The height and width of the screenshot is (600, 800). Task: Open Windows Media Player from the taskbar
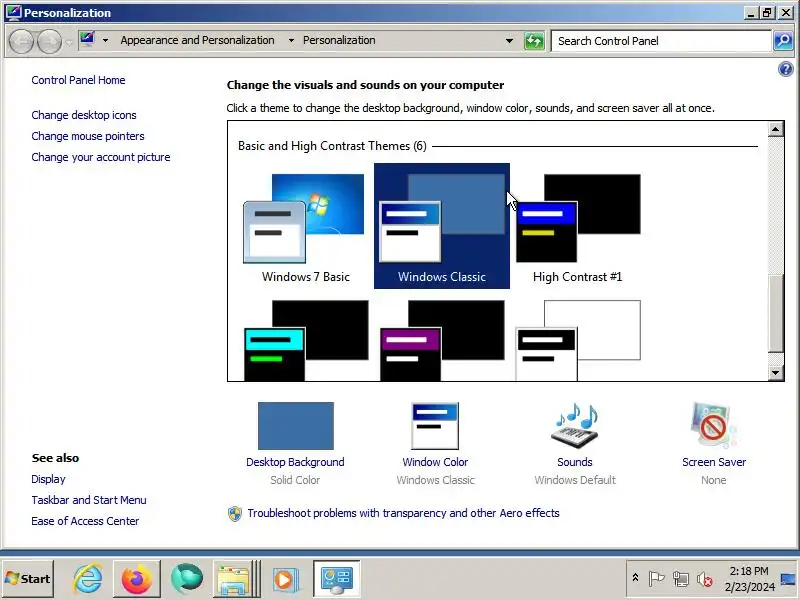coord(285,579)
